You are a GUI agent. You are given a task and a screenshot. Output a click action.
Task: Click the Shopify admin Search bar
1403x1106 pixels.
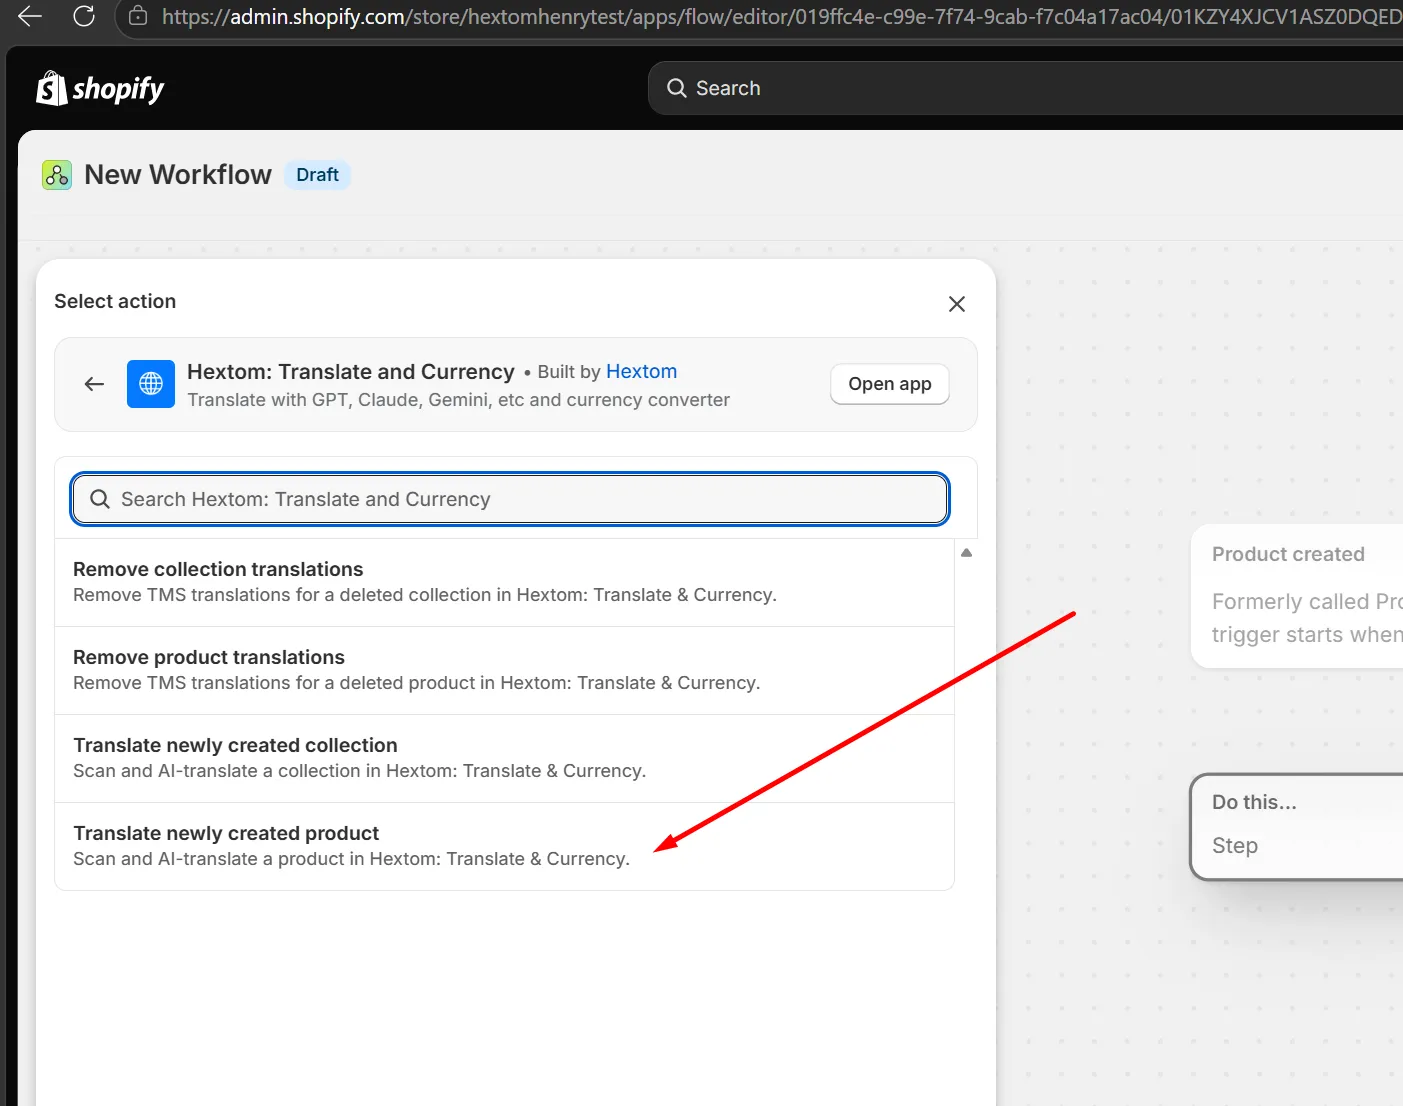point(1025,88)
